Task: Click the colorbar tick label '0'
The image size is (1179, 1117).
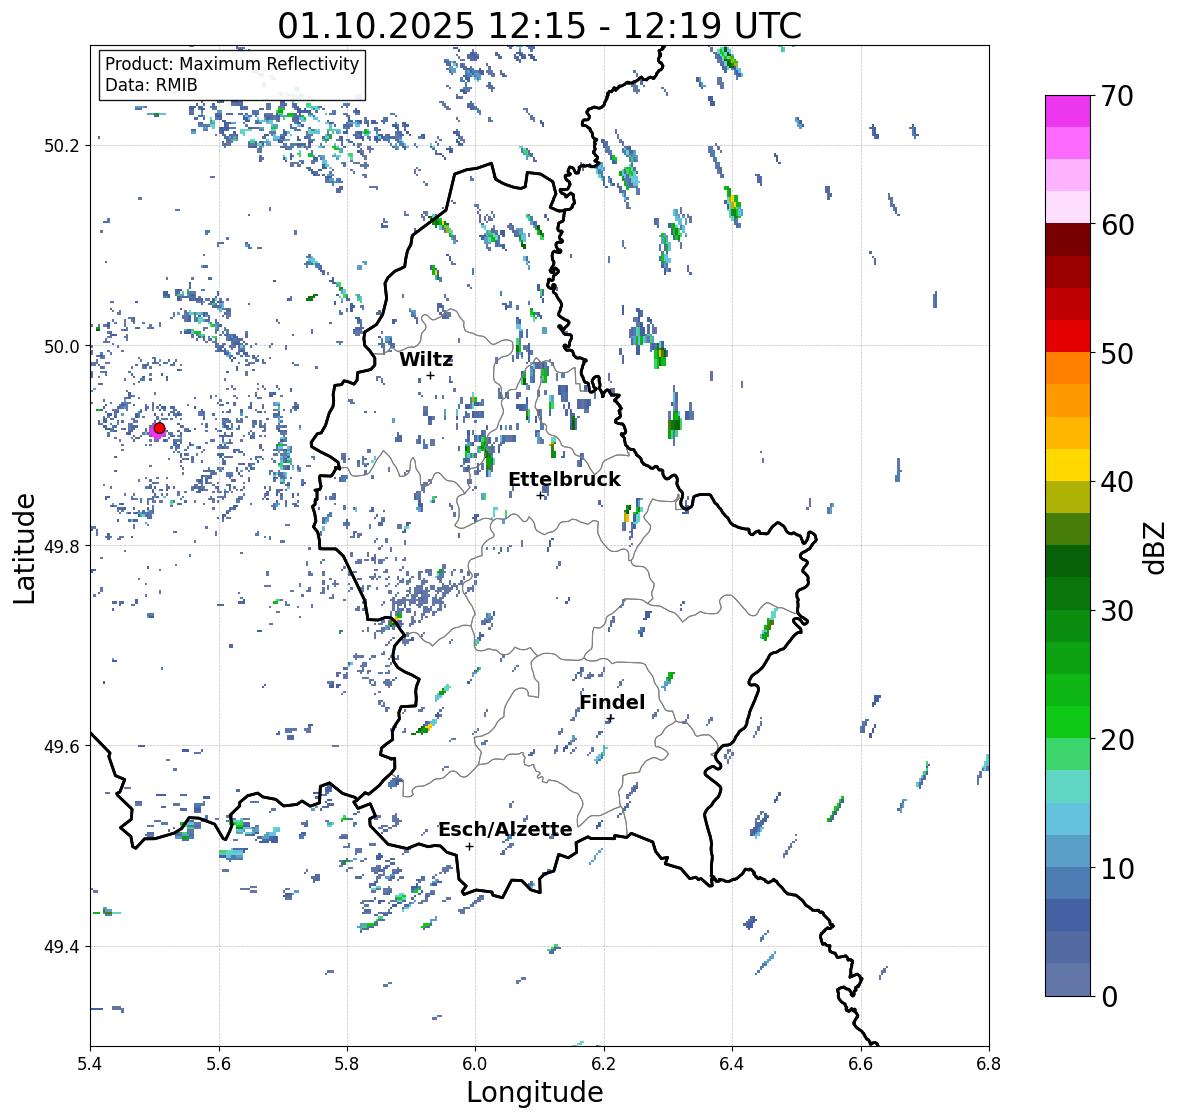Action: 1109,997
